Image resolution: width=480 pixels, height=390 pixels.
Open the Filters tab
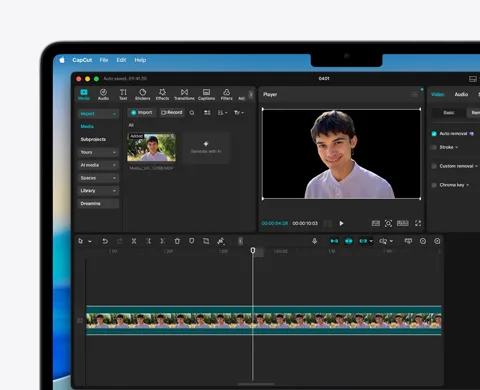226,94
